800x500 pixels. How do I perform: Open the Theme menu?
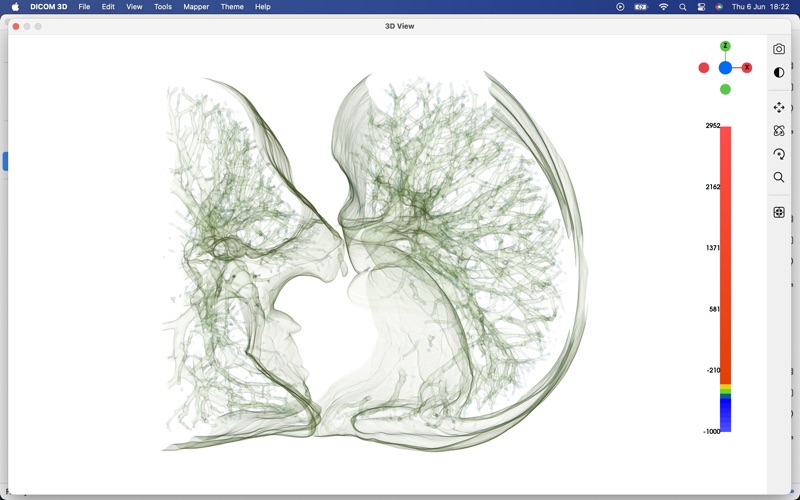tap(232, 7)
